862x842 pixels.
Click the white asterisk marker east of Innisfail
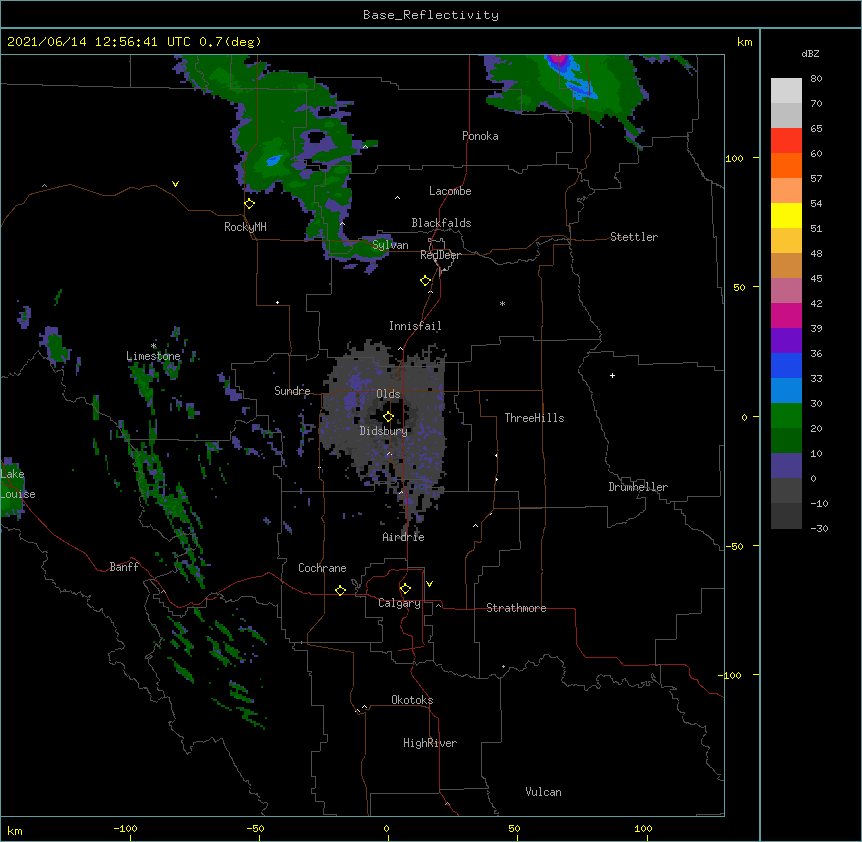pos(502,303)
